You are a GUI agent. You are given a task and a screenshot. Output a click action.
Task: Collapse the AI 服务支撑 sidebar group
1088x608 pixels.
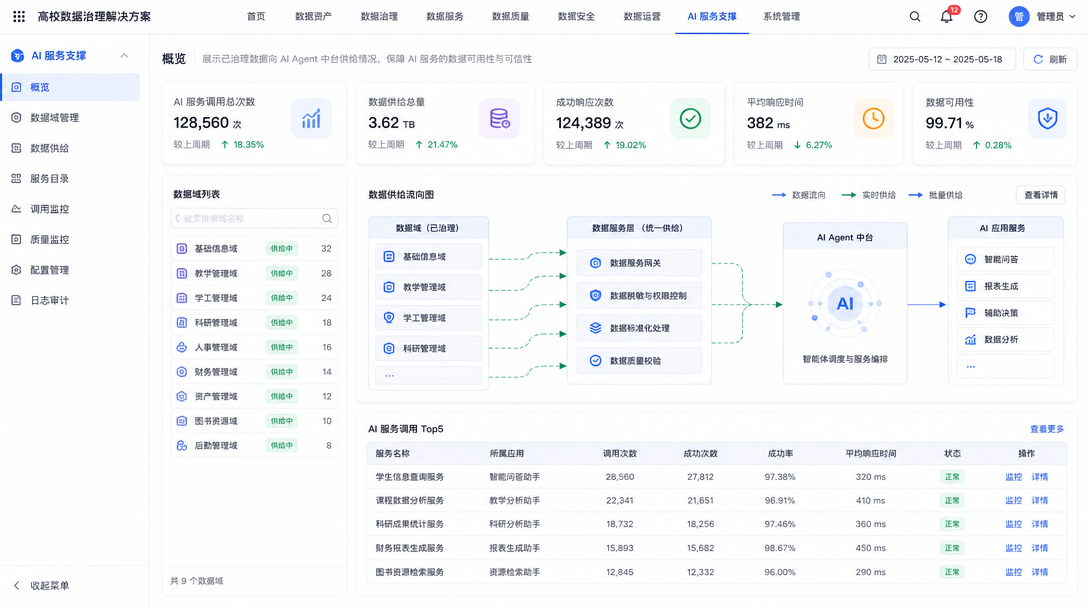[x=124, y=56]
